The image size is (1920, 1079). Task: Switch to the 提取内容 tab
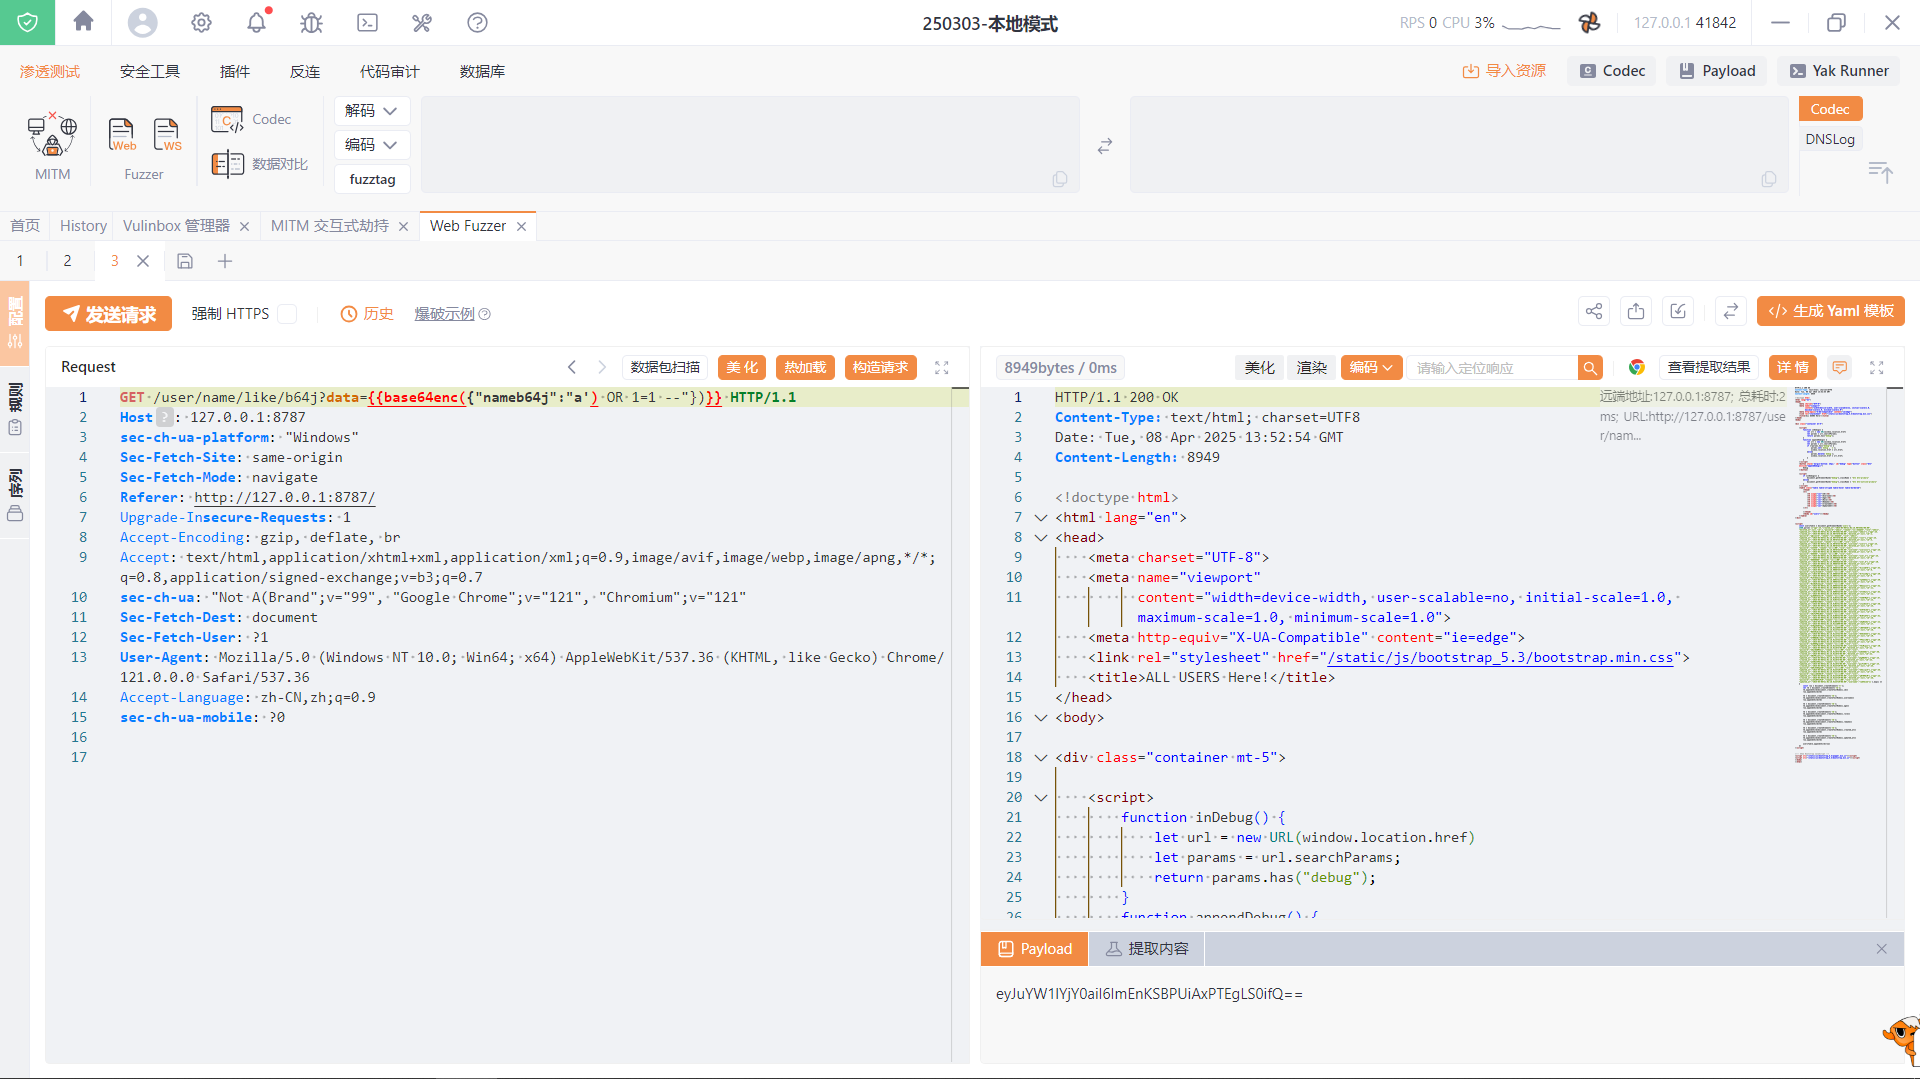pyautogui.click(x=1147, y=949)
